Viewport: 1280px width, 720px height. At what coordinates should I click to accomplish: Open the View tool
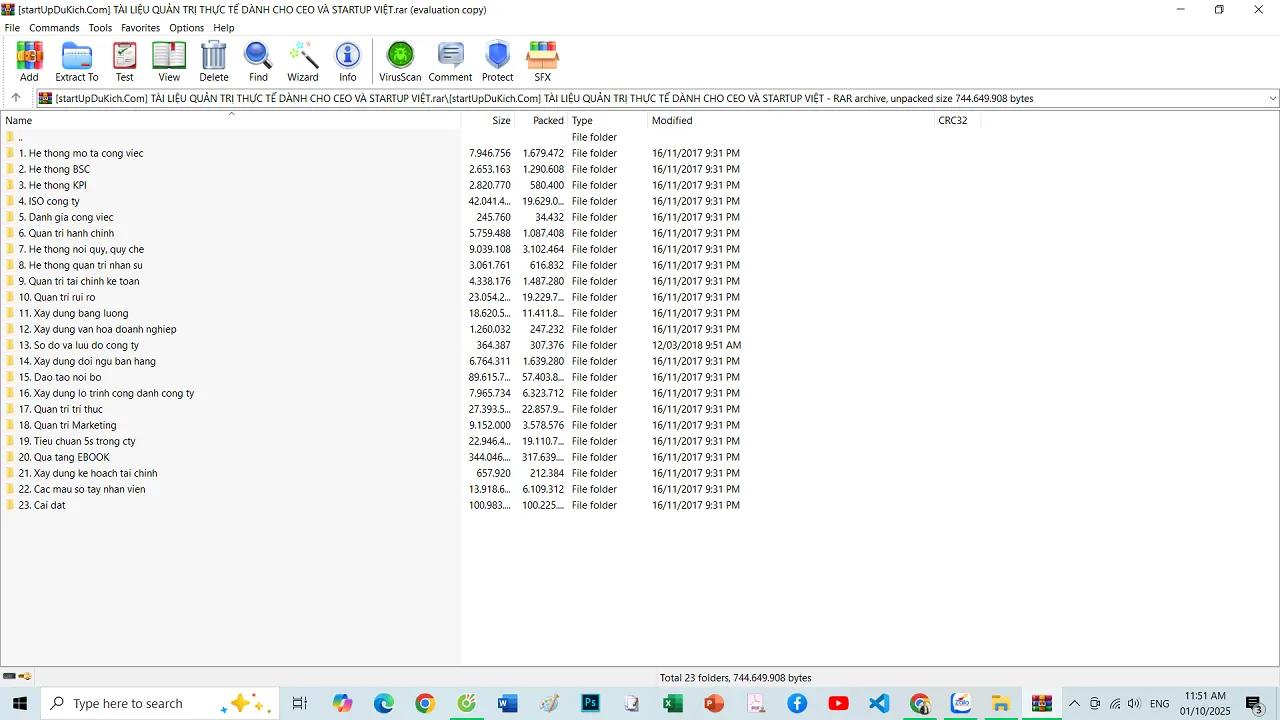click(x=169, y=61)
